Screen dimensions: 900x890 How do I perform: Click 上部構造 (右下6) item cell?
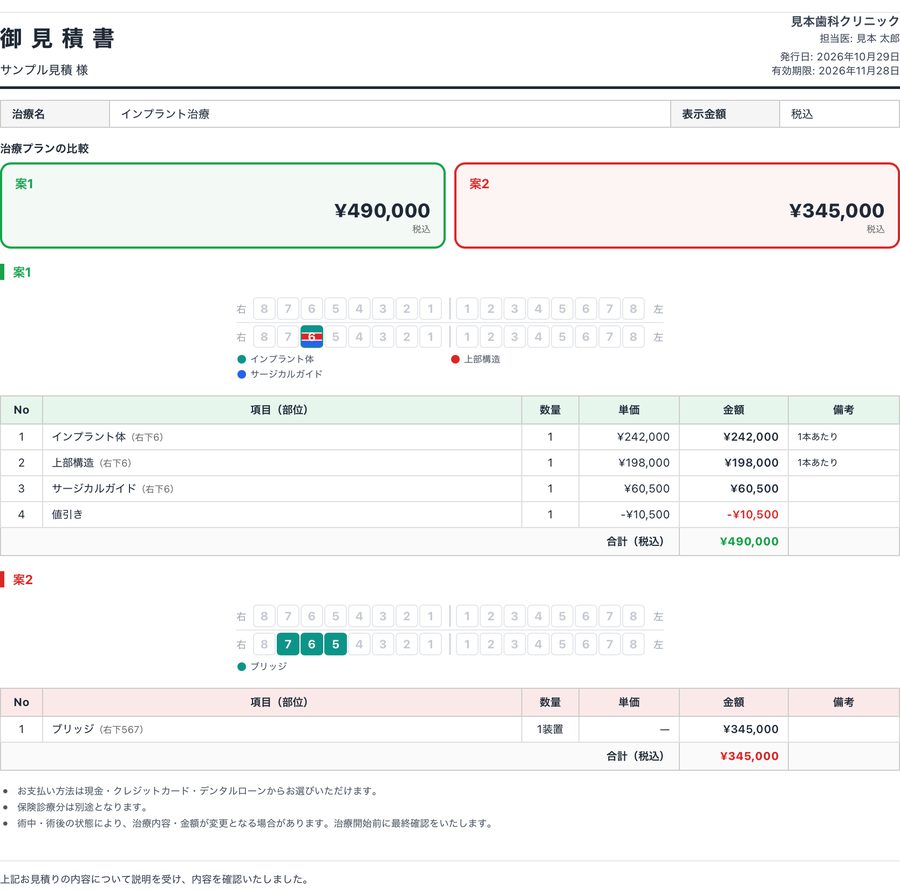click(x=282, y=463)
